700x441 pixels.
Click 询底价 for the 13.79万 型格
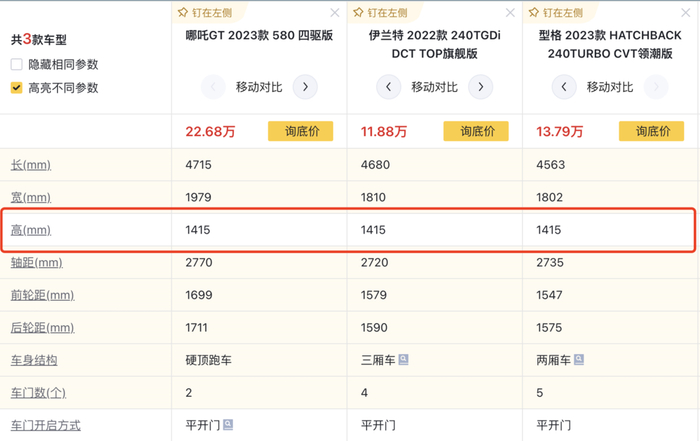652,131
